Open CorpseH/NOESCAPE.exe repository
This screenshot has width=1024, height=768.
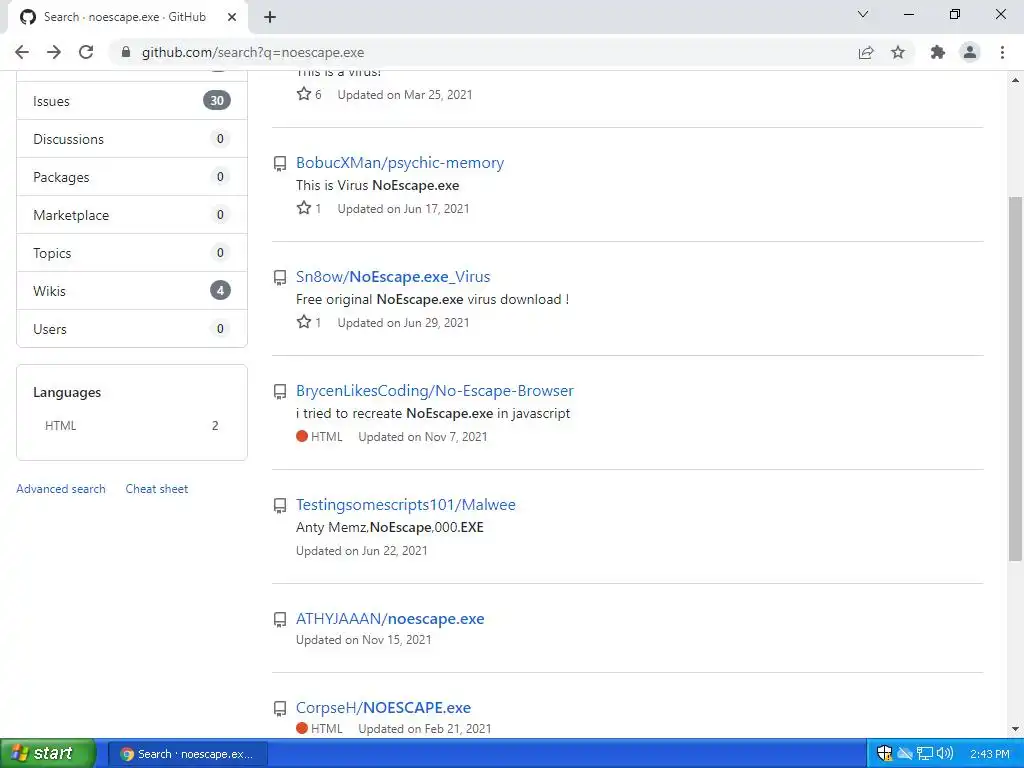tap(383, 707)
